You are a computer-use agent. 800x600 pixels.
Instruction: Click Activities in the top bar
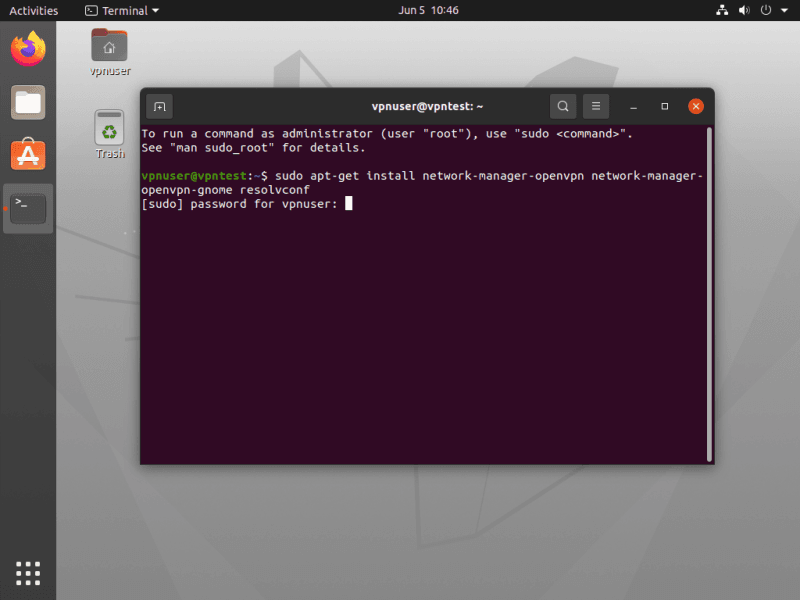pyautogui.click(x=34, y=11)
